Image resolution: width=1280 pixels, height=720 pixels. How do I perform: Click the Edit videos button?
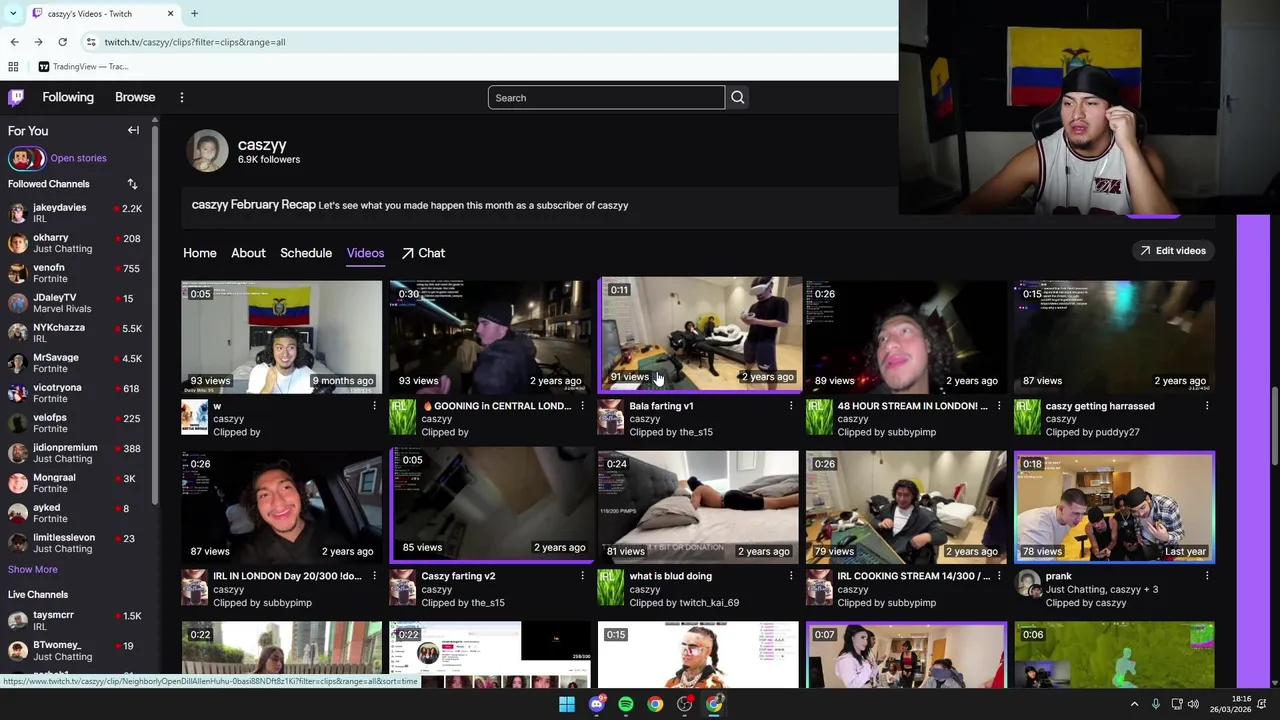(1172, 251)
